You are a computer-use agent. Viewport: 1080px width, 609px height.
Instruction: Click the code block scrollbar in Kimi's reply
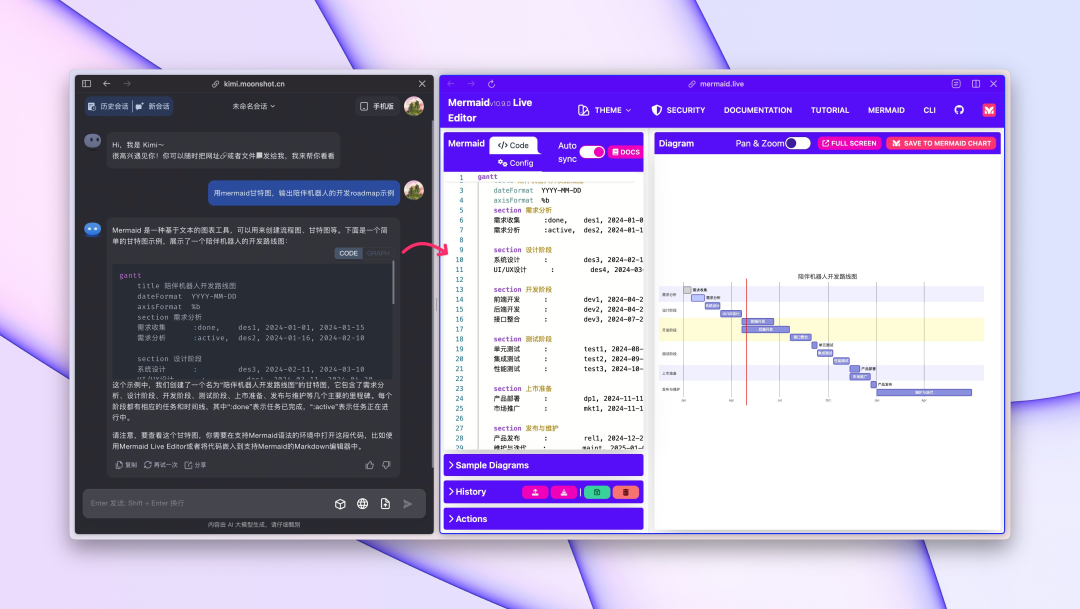(x=393, y=282)
